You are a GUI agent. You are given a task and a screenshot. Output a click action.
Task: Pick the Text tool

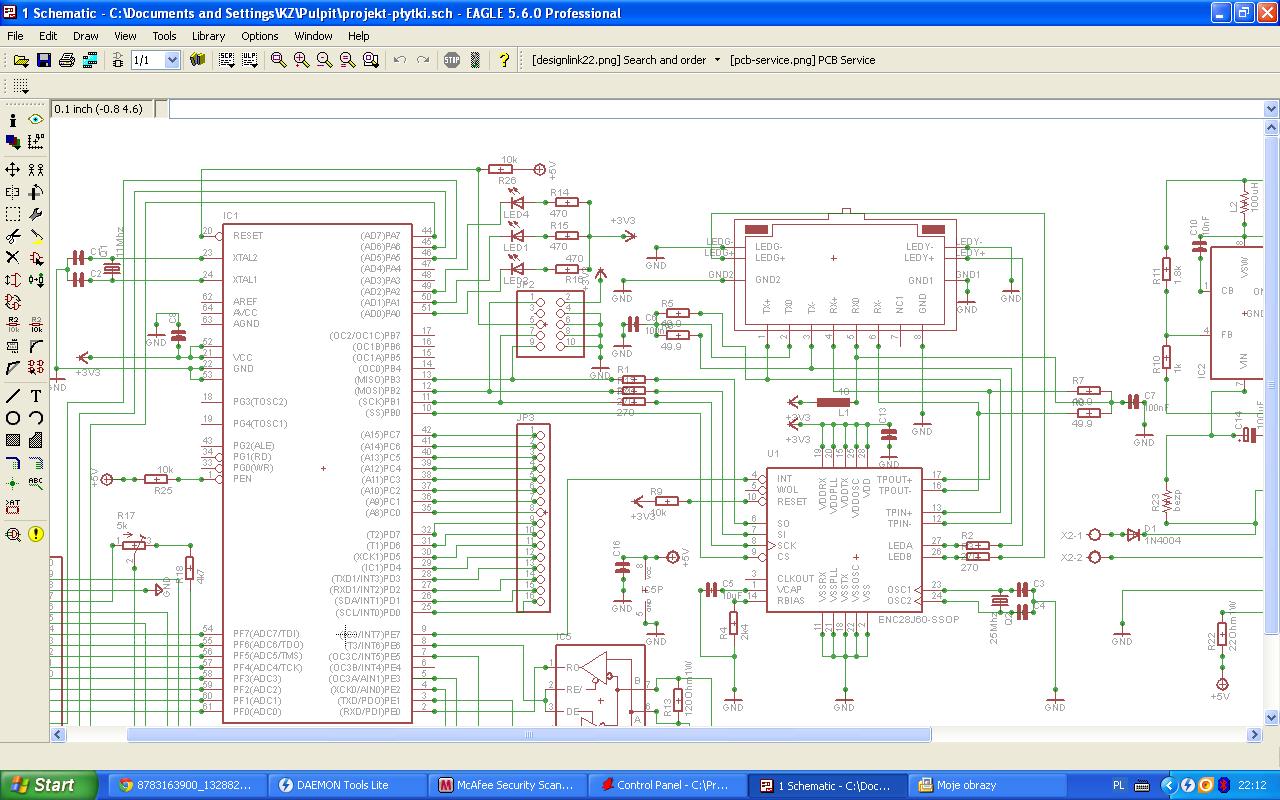pyautogui.click(x=36, y=396)
